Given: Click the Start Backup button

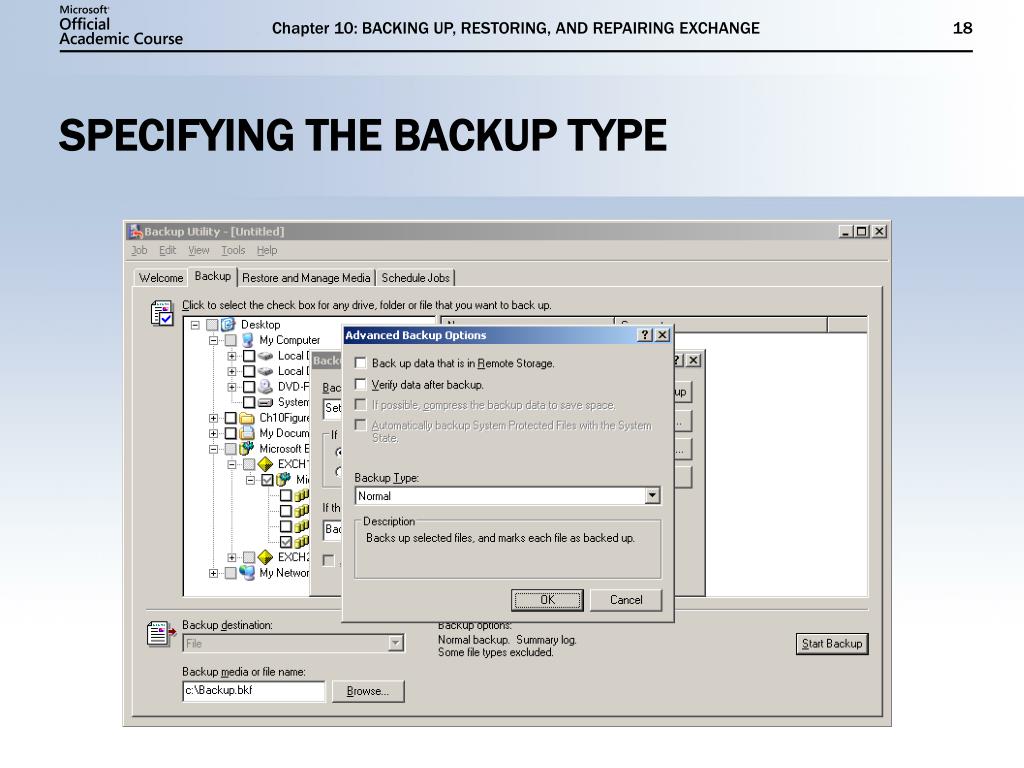Looking at the screenshot, I should pyautogui.click(x=832, y=643).
